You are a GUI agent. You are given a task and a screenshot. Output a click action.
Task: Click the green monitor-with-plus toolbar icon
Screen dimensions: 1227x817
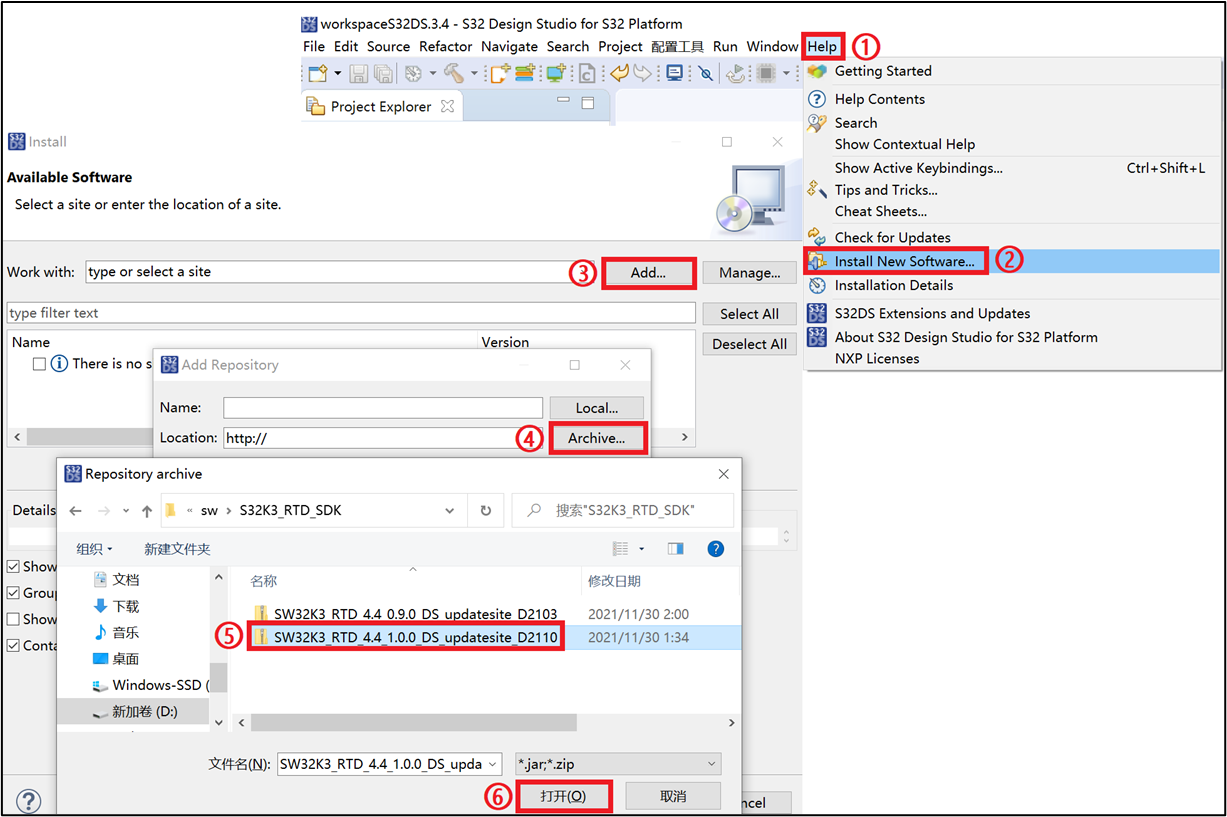click(x=556, y=73)
